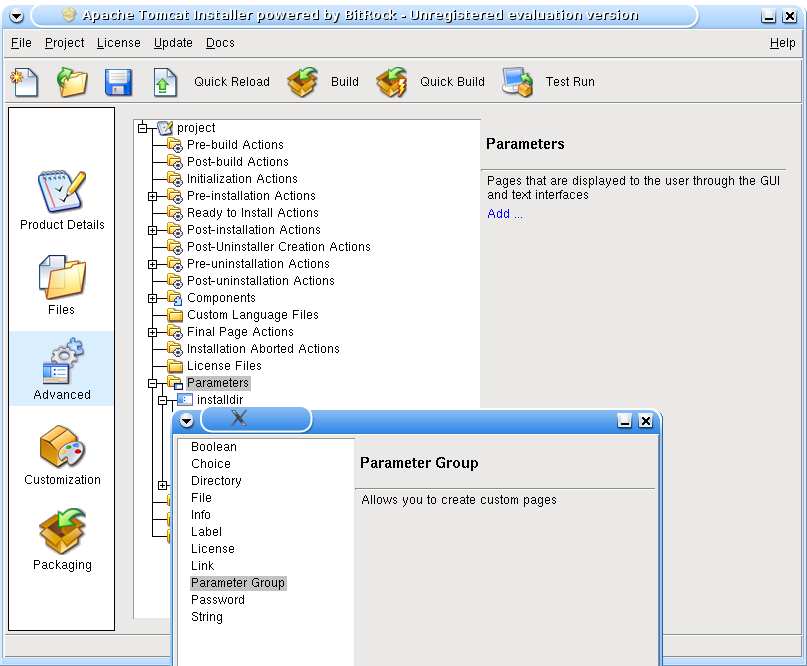Click the Test Run monitor icon
This screenshot has width=807, height=666.
click(517, 82)
